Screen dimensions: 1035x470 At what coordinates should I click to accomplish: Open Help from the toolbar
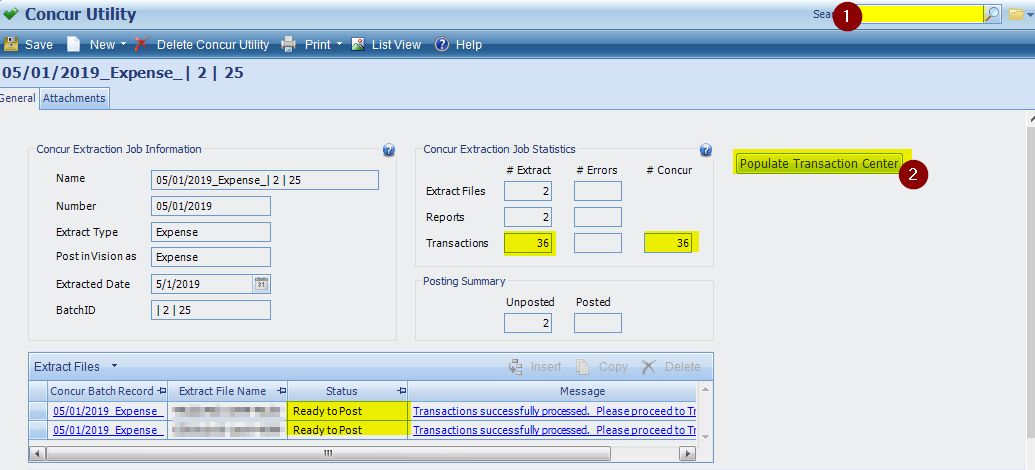[459, 45]
